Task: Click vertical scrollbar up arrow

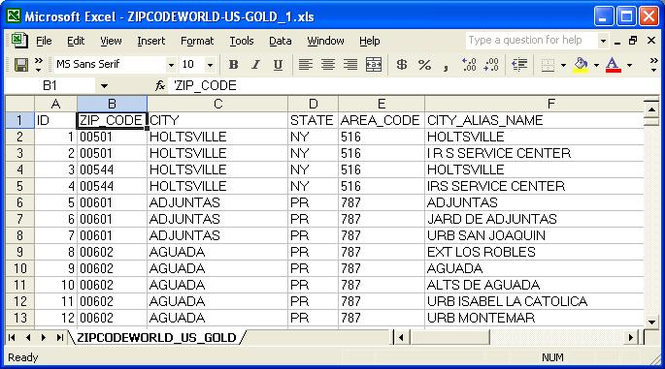Action: point(651,110)
